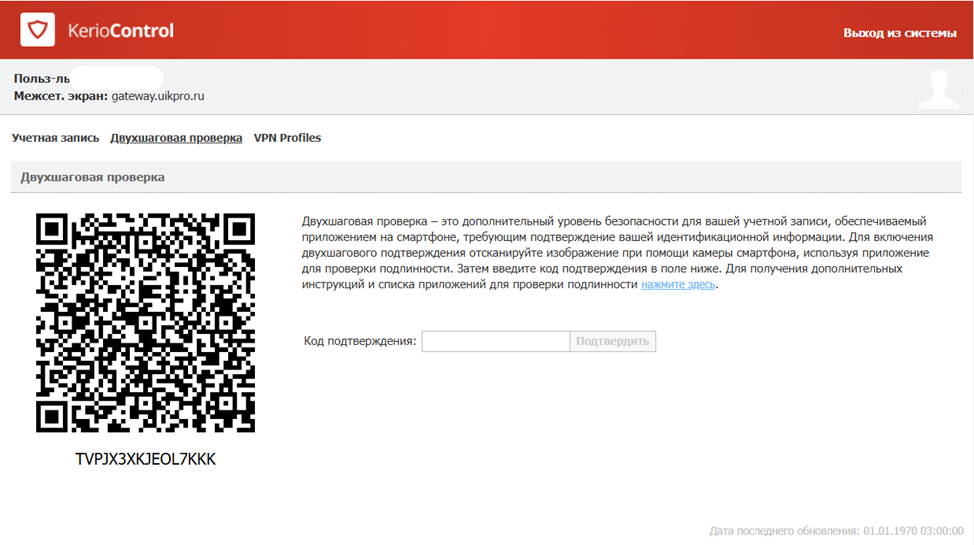Click the KerioControl product name text
This screenshot has width=974, height=545.
[x=120, y=31]
